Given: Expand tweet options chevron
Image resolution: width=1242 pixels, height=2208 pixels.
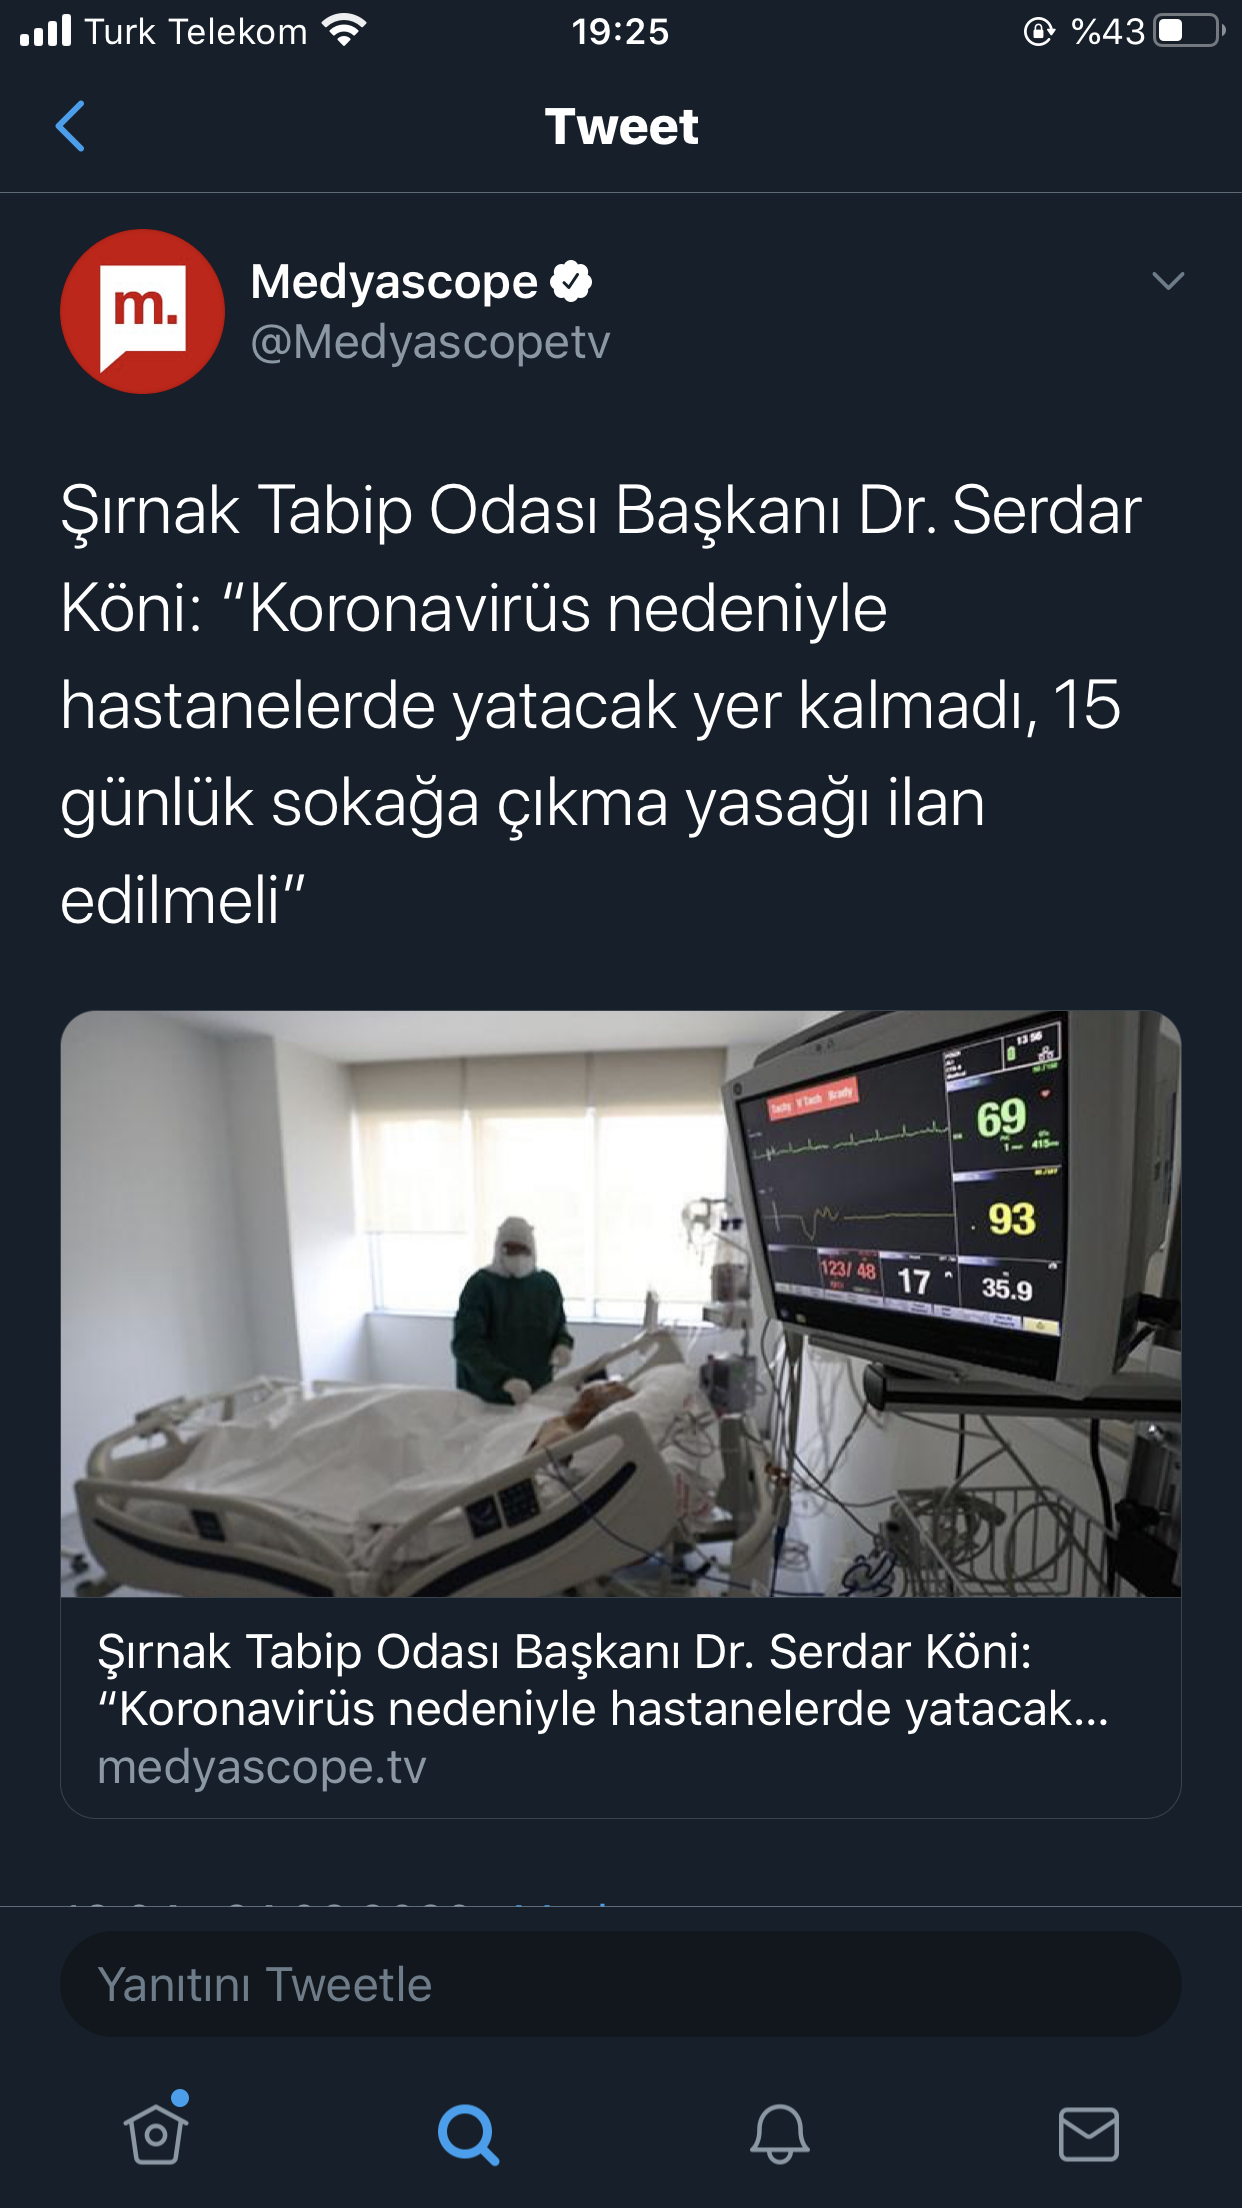Looking at the screenshot, I should (x=1168, y=281).
